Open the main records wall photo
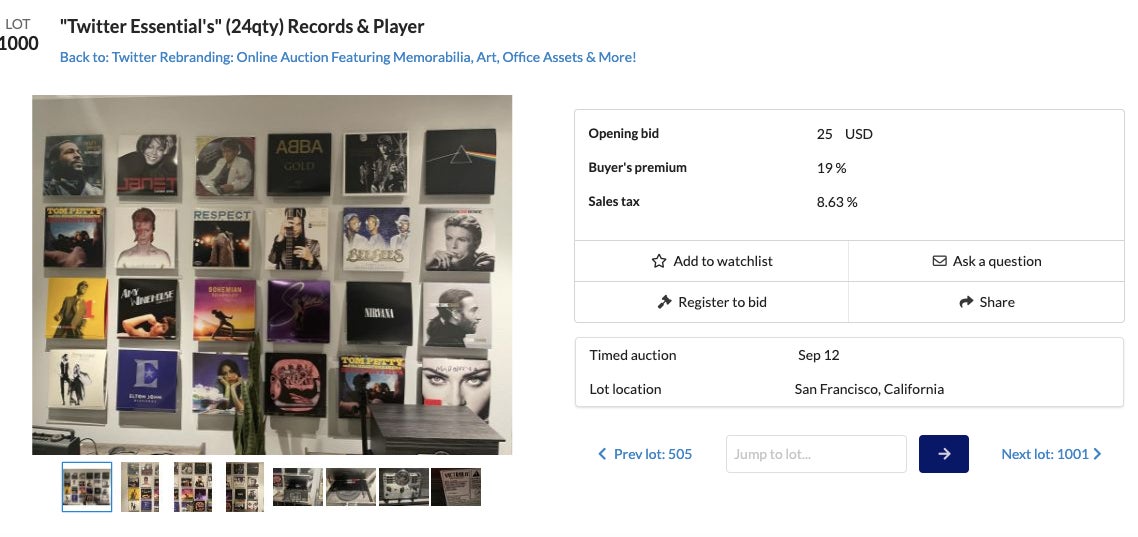 (272, 275)
